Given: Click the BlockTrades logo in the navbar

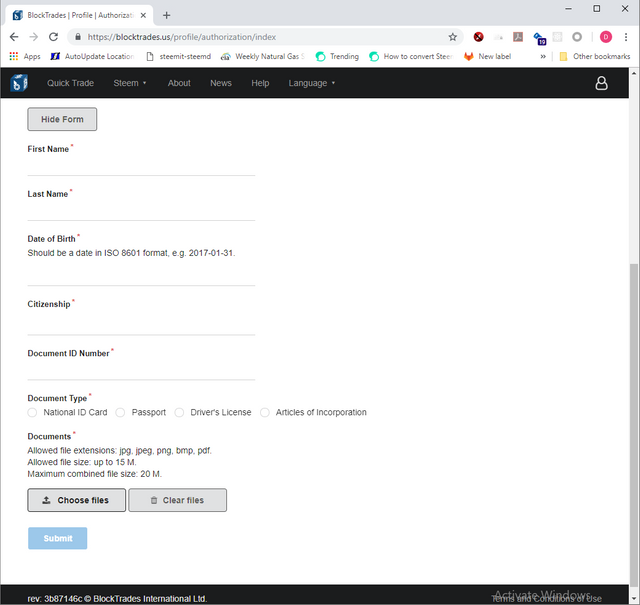Looking at the screenshot, I should point(19,83).
